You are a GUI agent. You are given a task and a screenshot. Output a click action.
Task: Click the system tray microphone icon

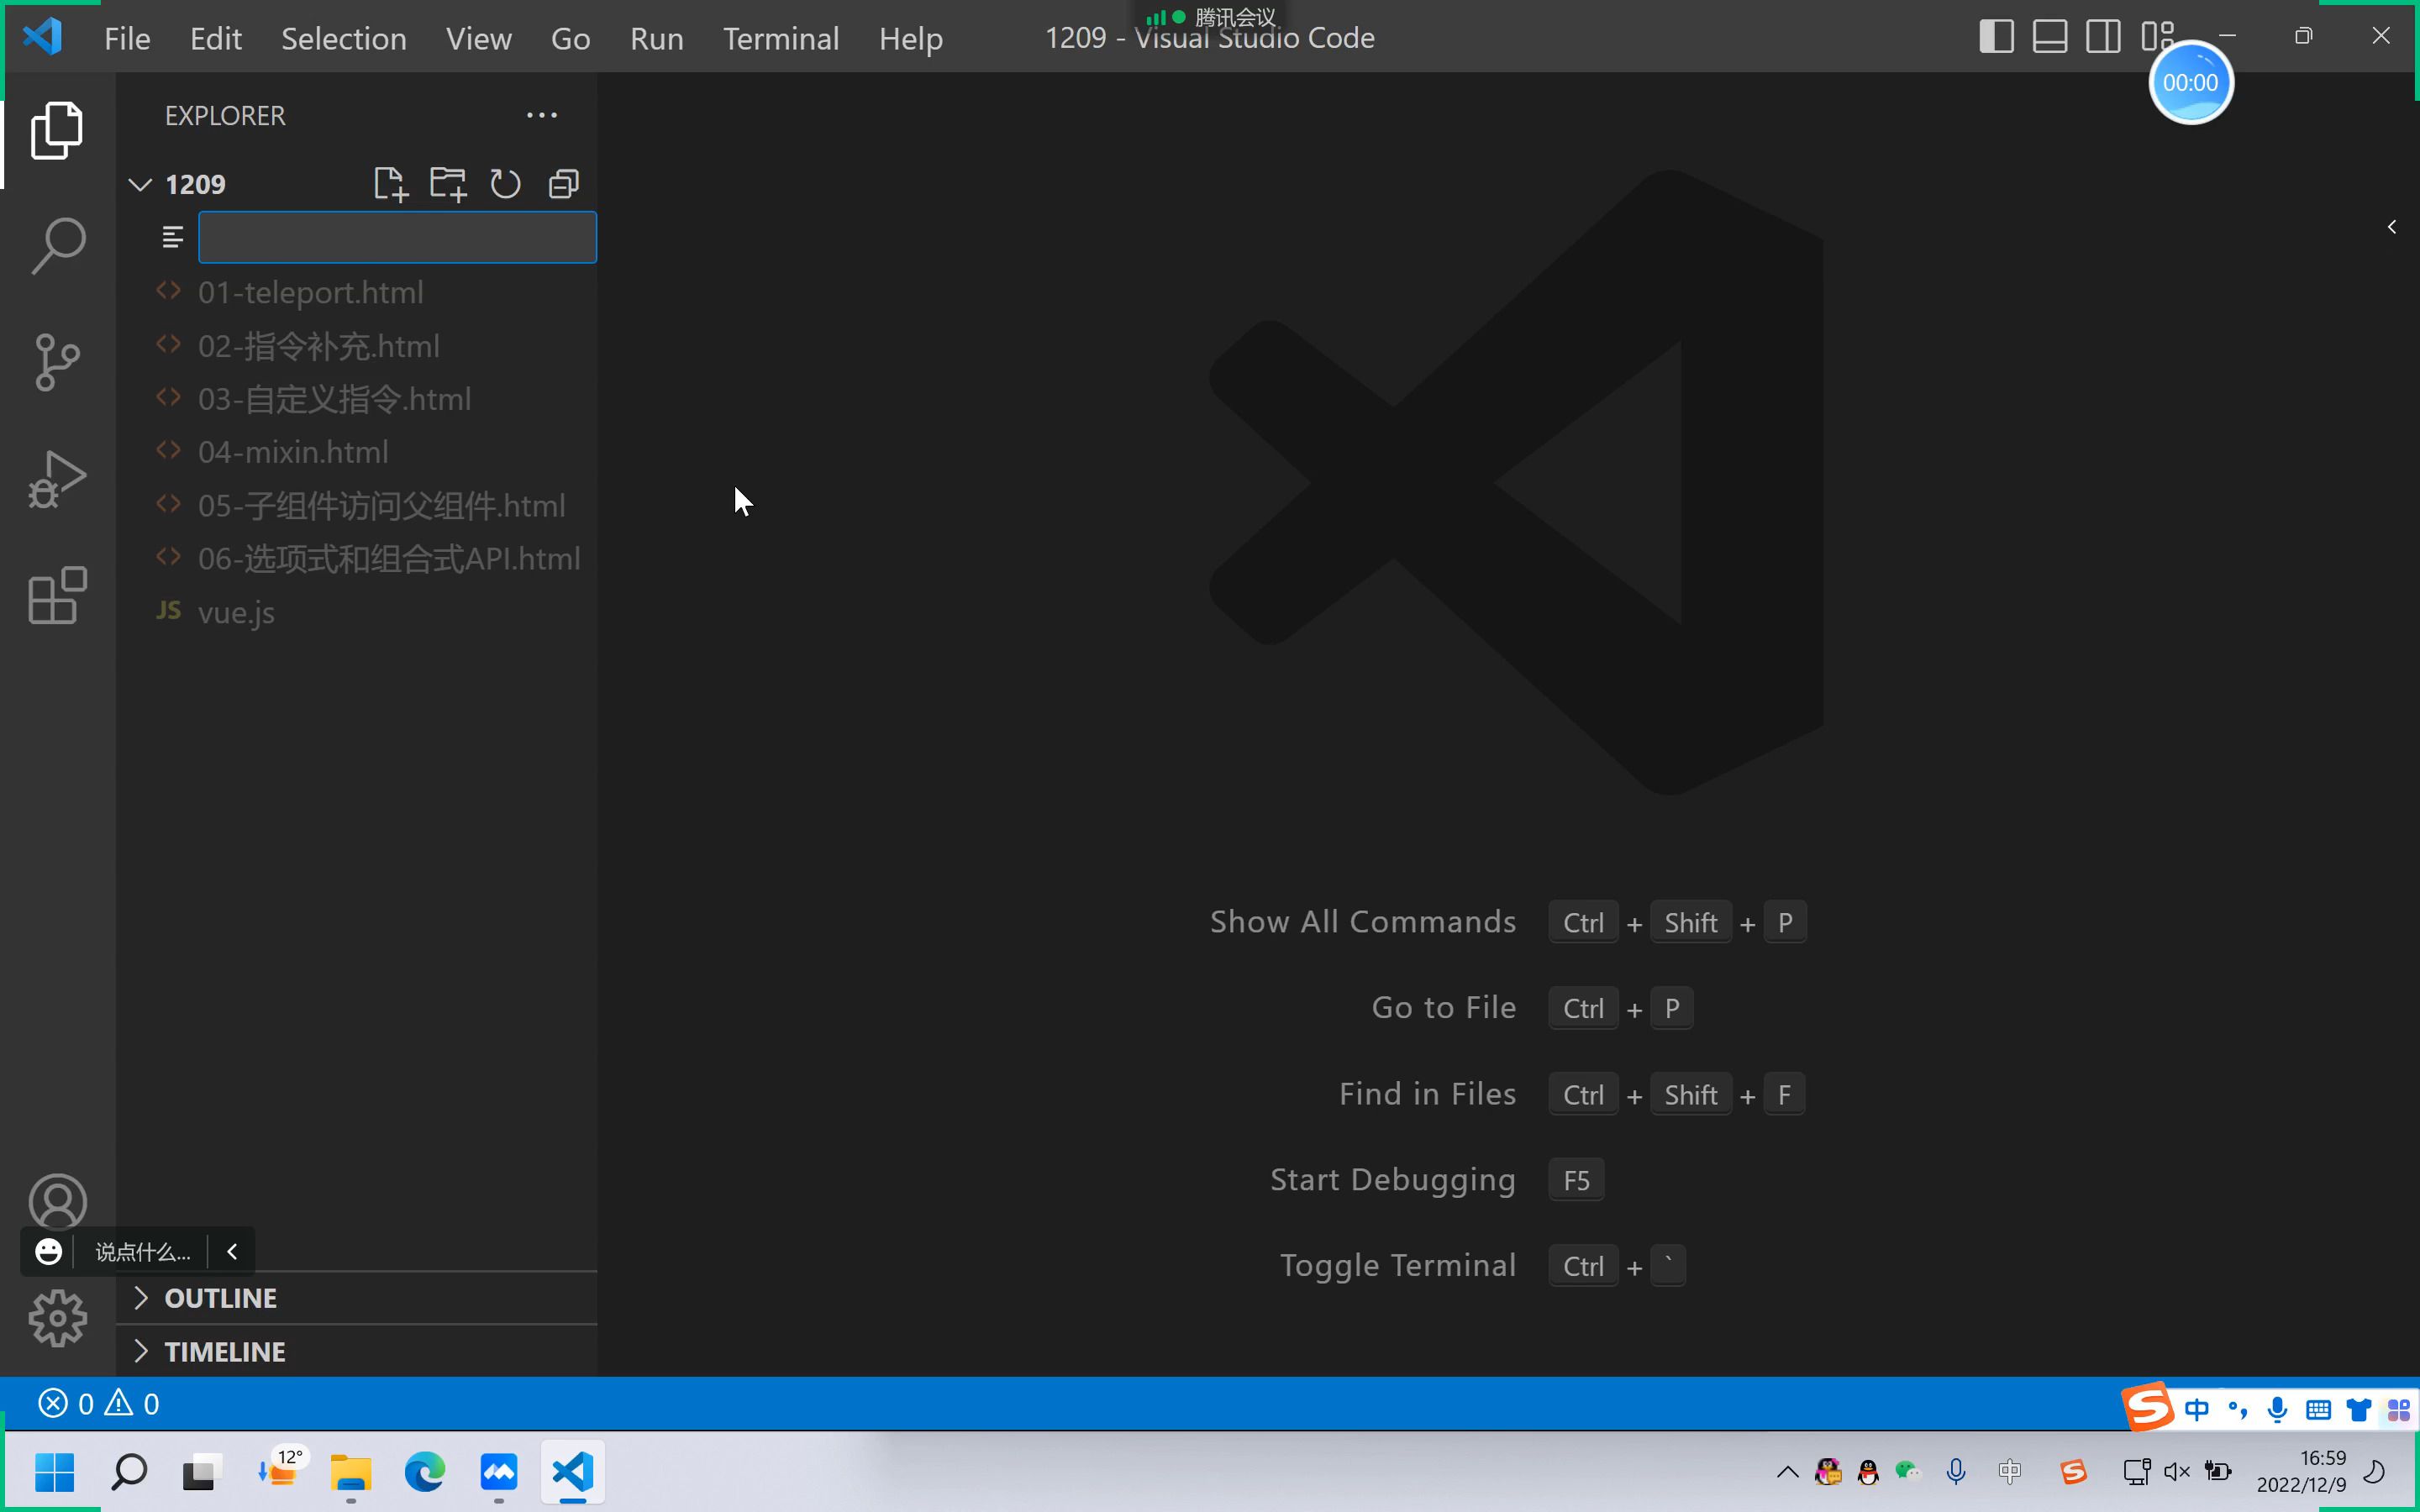point(1956,1472)
